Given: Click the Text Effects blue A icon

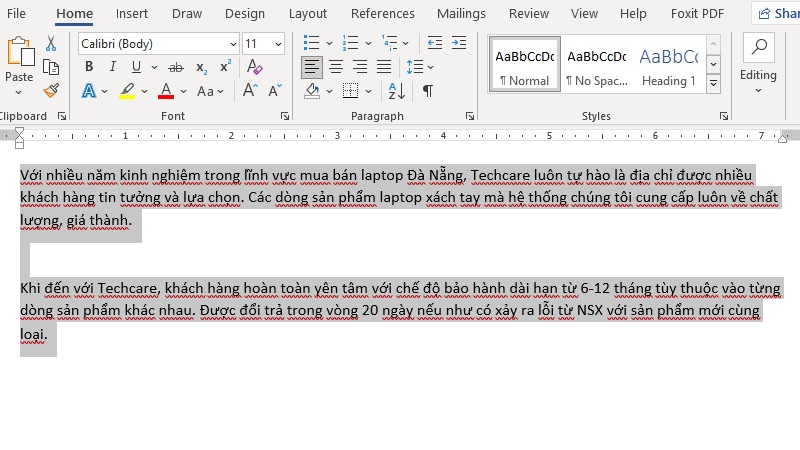Looking at the screenshot, I should (x=89, y=91).
